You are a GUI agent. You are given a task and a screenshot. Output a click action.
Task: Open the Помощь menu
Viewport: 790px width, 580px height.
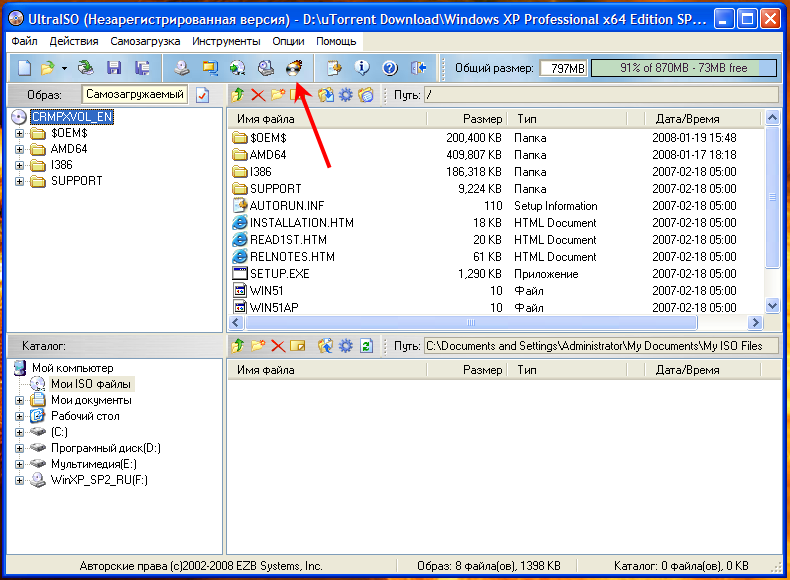pos(336,41)
